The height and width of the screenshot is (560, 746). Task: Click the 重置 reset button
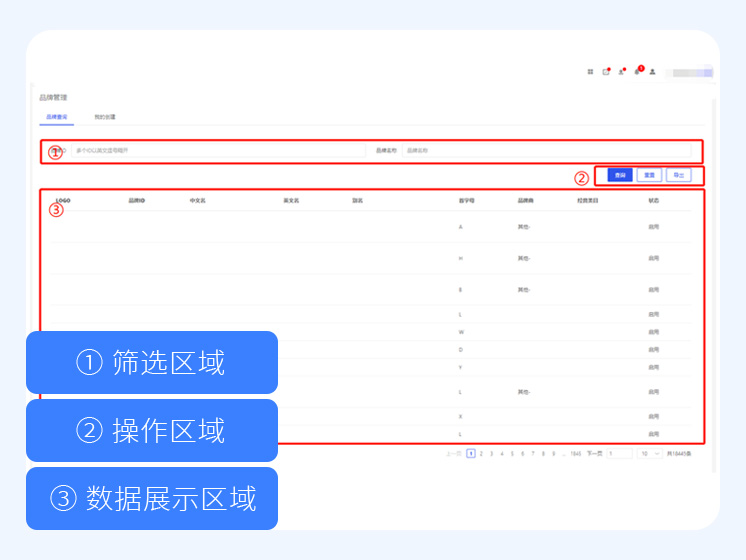coord(649,175)
